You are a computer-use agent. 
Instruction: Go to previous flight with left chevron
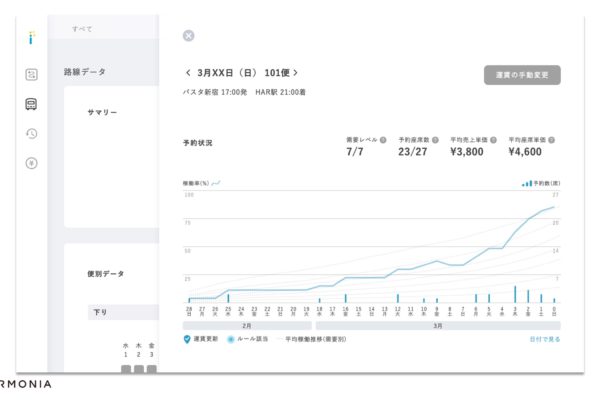coord(188,73)
